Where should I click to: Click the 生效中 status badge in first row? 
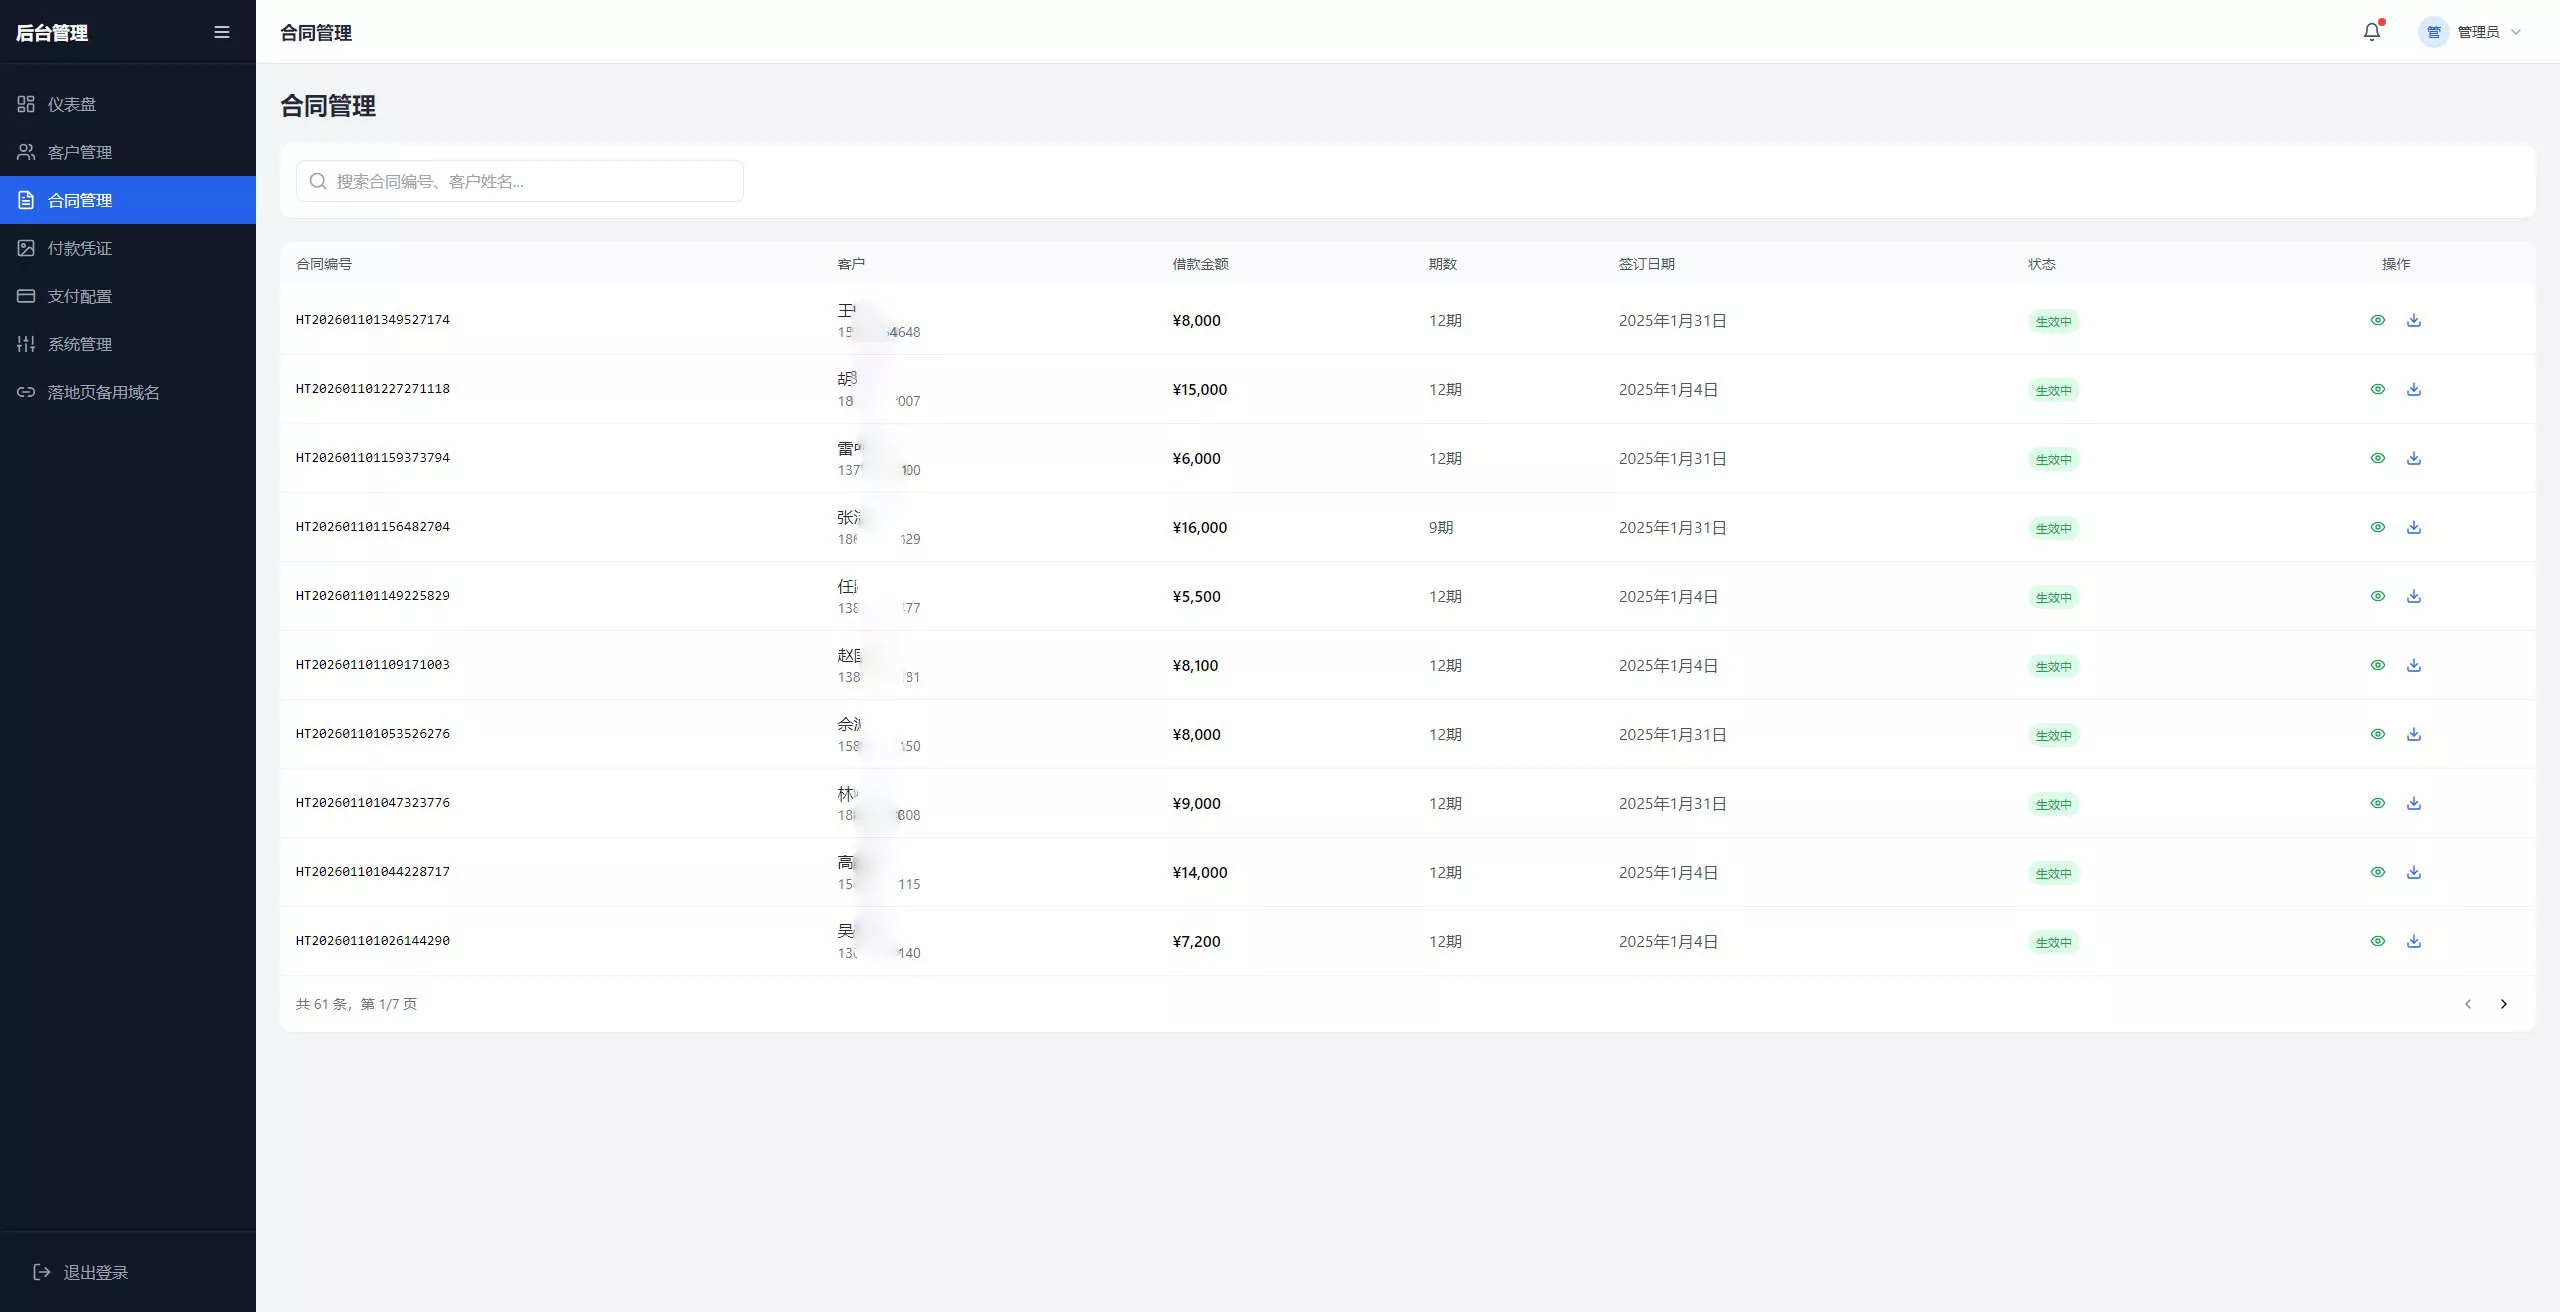pyautogui.click(x=2053, y=321)
